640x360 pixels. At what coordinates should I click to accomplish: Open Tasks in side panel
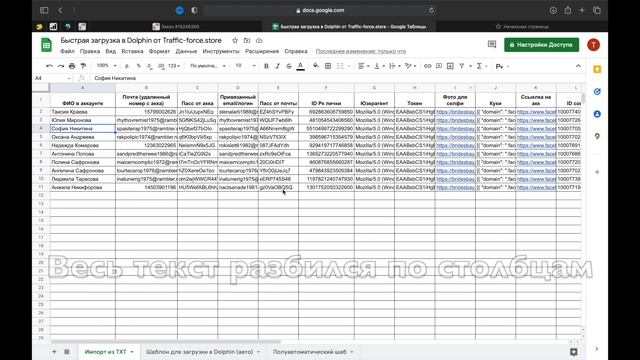597,91
